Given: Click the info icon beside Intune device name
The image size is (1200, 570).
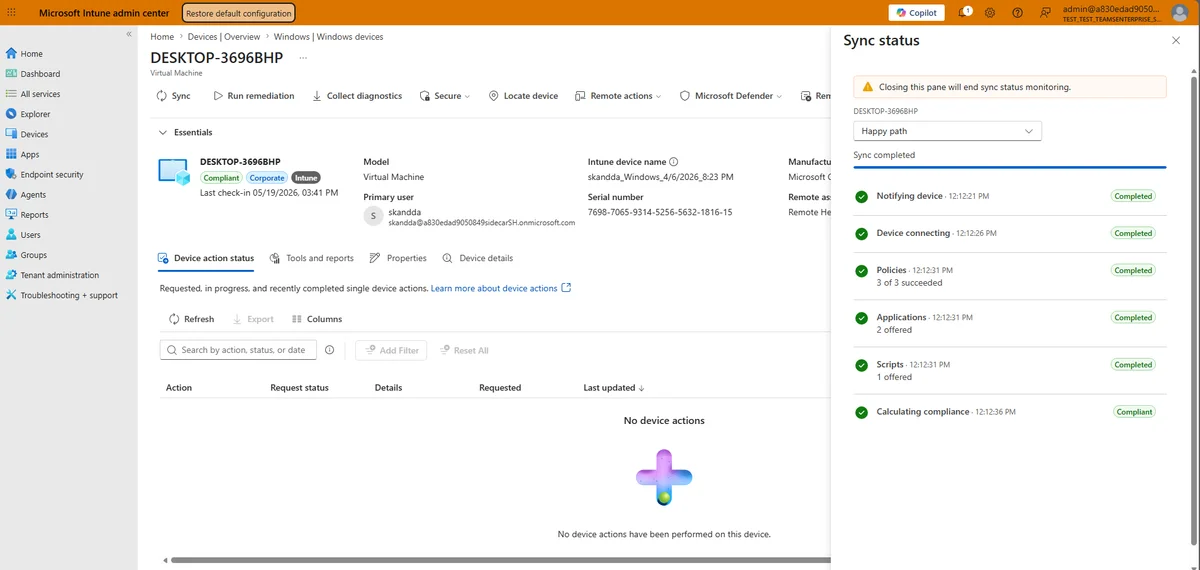Looking at the screenshot, I should [674, 161].
